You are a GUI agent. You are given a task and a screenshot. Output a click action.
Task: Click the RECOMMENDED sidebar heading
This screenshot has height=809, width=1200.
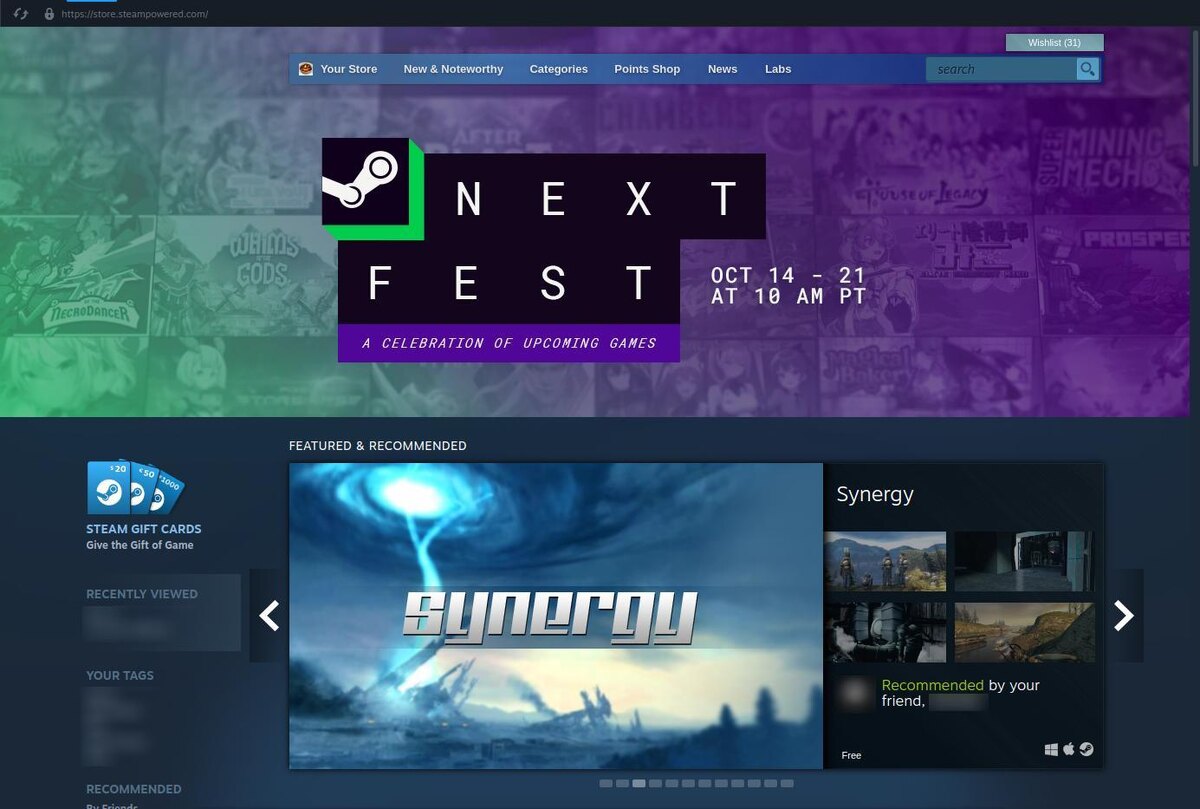[x=134, y=789]
